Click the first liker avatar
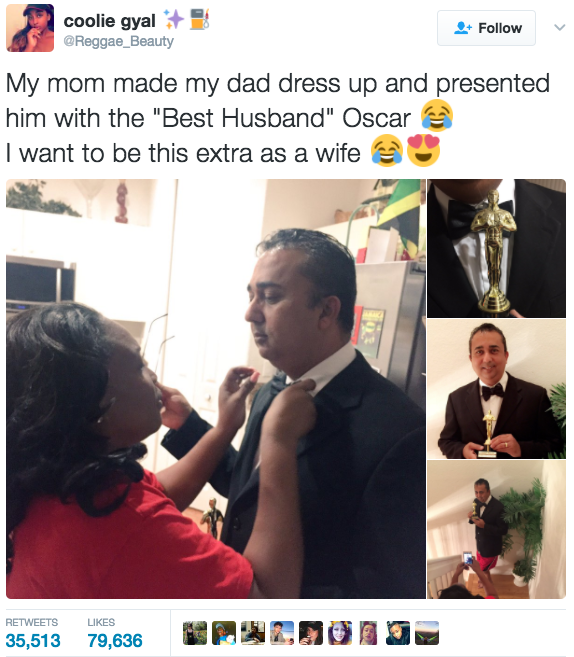574x657 pixels. tap(195, 633)
